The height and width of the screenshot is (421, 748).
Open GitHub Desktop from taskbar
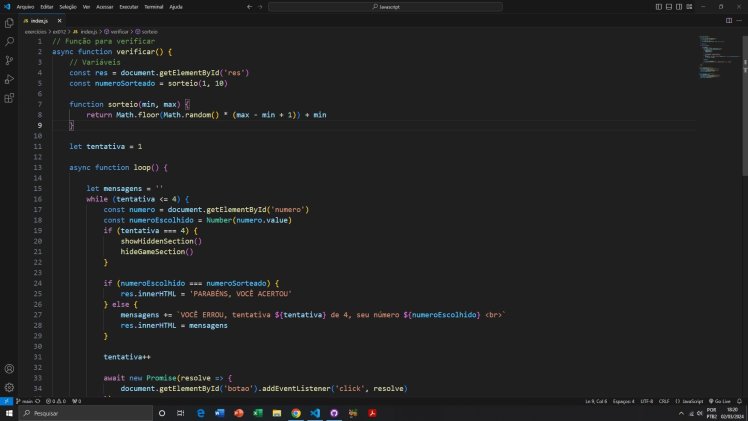334,413
